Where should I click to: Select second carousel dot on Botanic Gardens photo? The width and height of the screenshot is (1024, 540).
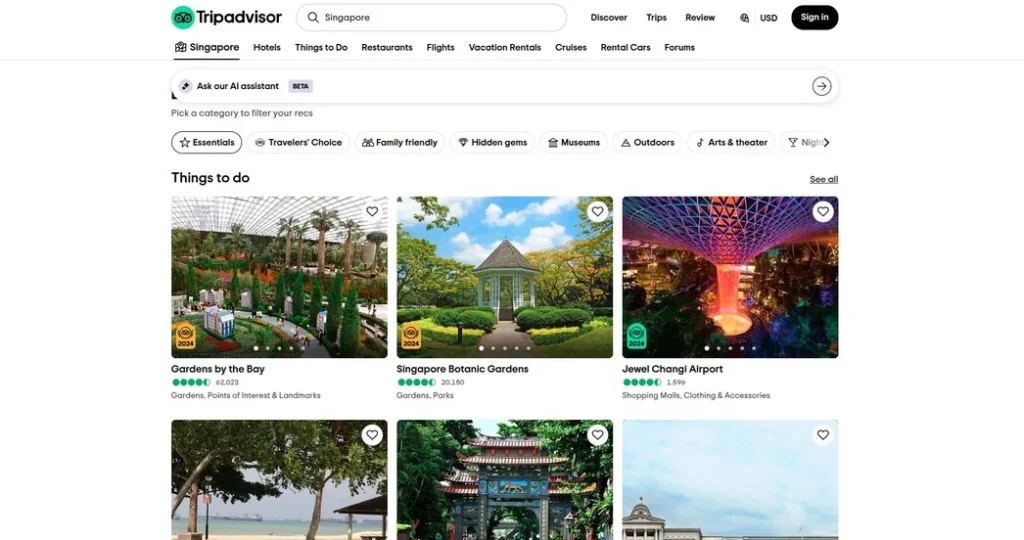coord(493,348)
